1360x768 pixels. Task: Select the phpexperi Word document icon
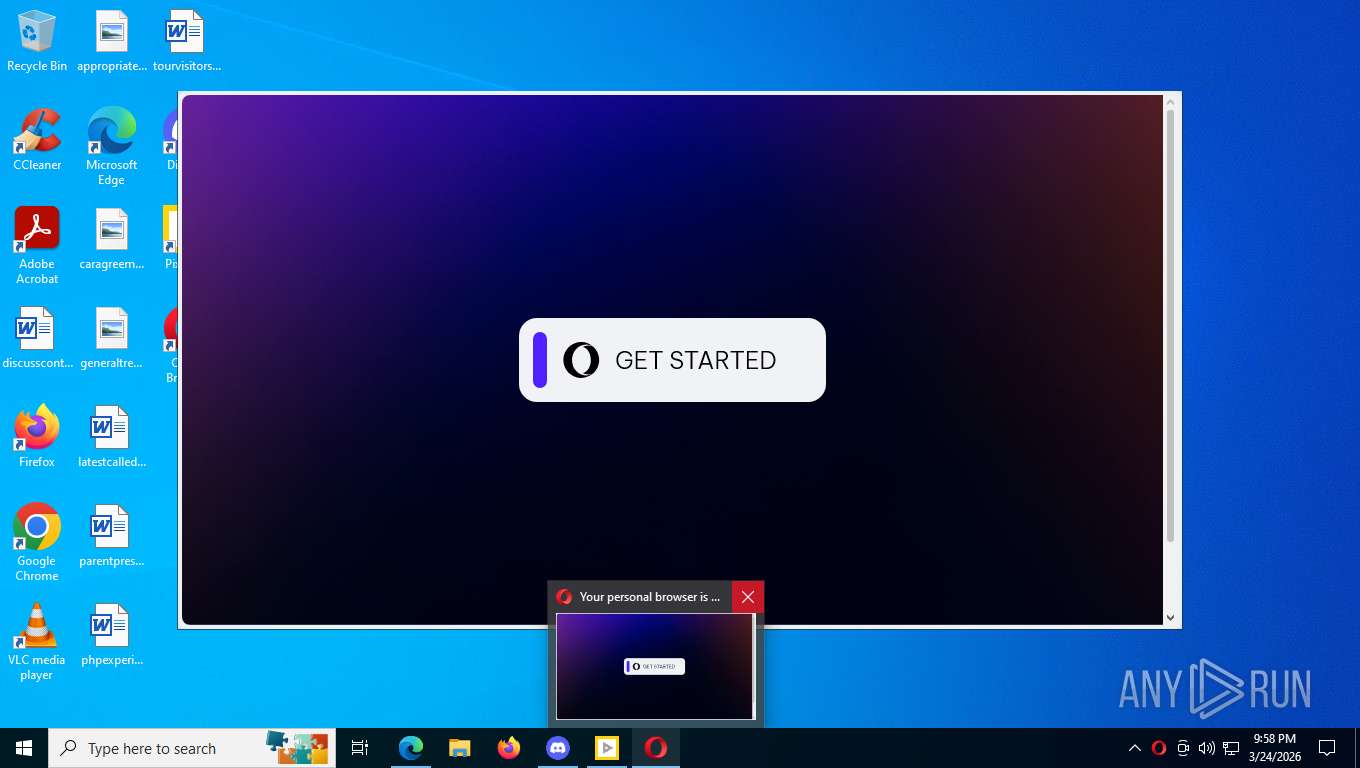(112, 635)
